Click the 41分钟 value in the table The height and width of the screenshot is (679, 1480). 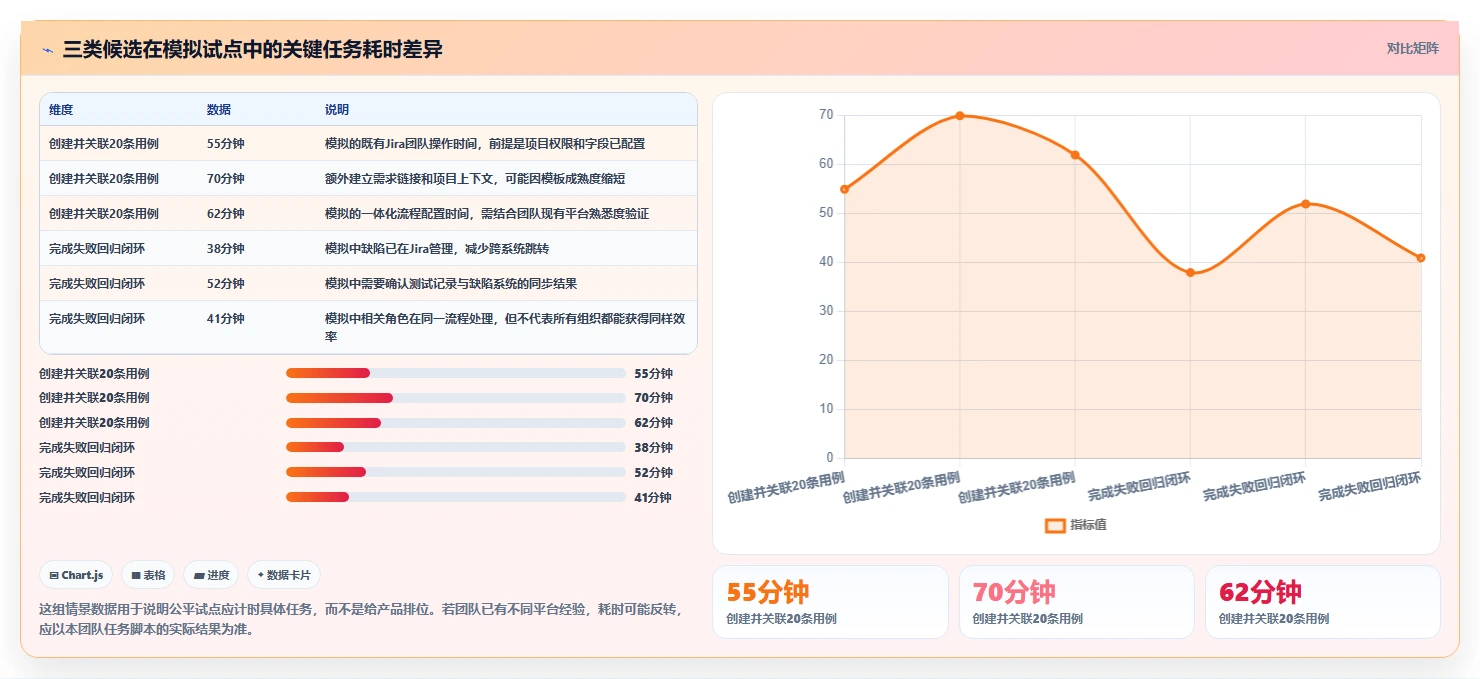226,319
